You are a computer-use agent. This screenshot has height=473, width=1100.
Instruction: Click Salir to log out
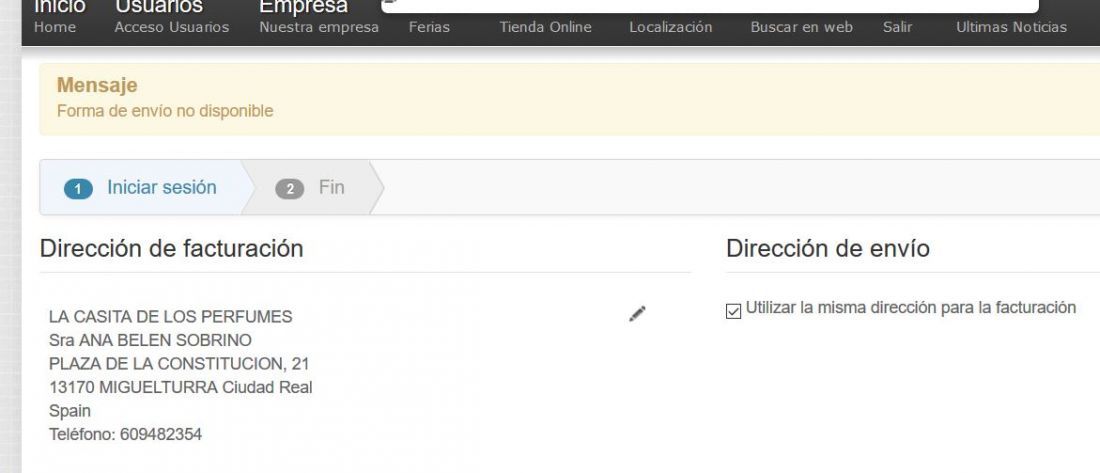[897, 27]
